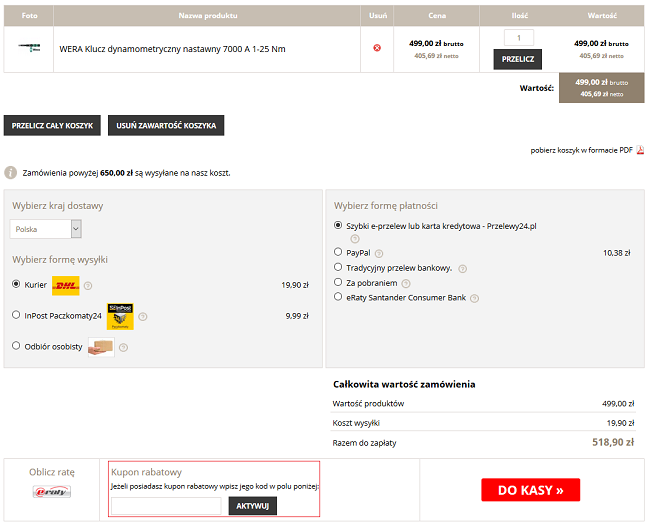This screenshot has height=525, width=650.
Task: Click the eRaty installment logo
Action: pyautogui.click(x=52, y=491)
